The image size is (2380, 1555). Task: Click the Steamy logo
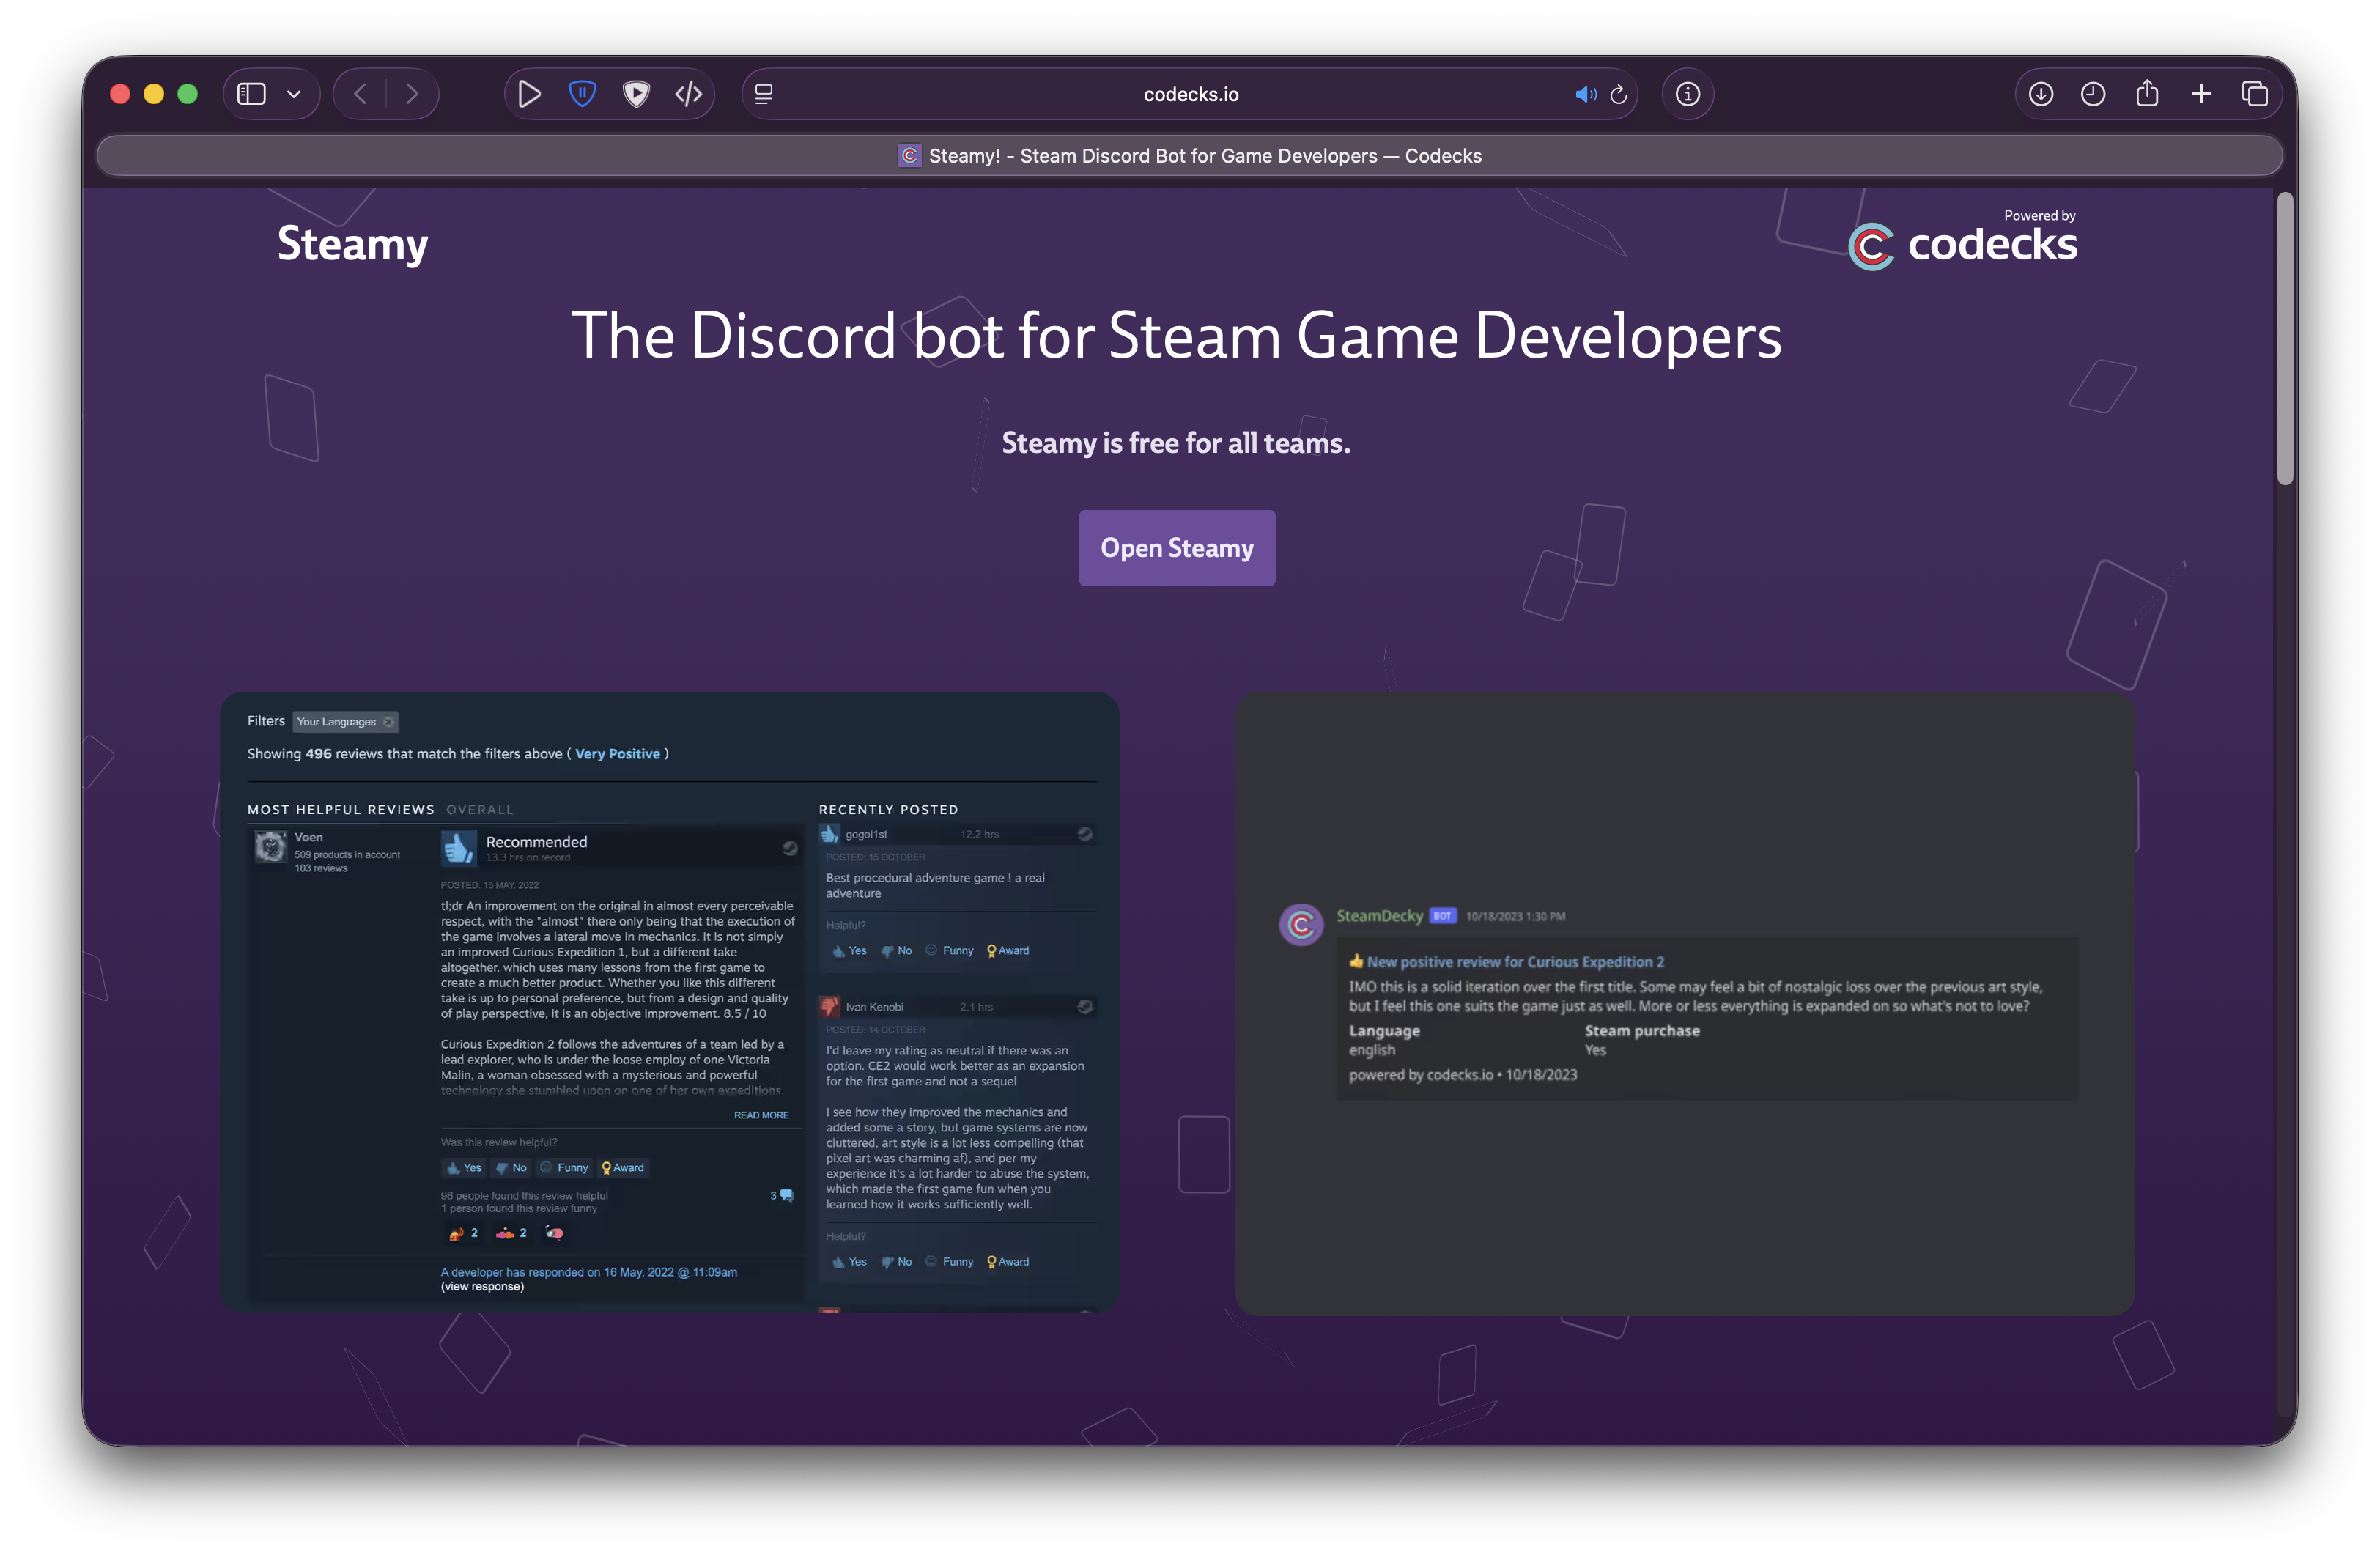353,245
